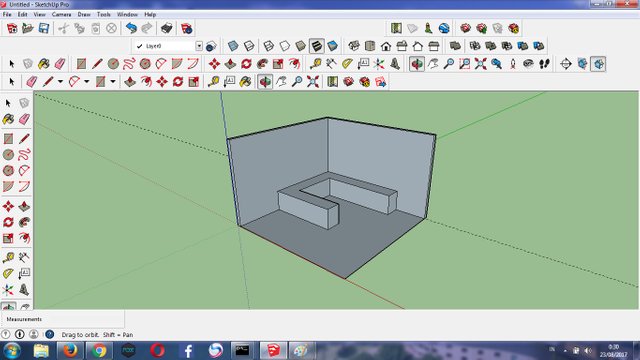Select the Walk footprints tool
Viewport: 640px width, 360px height.
coord(544,64)
